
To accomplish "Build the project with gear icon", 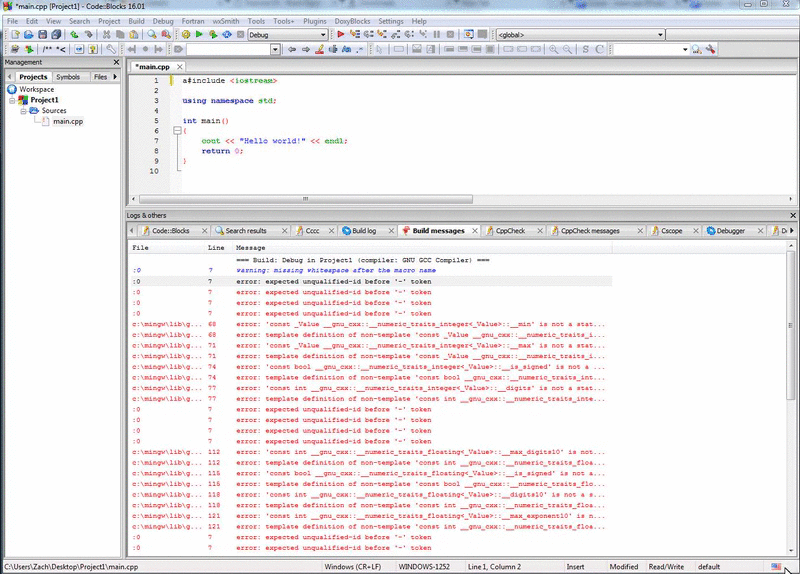I will [186, 35].
